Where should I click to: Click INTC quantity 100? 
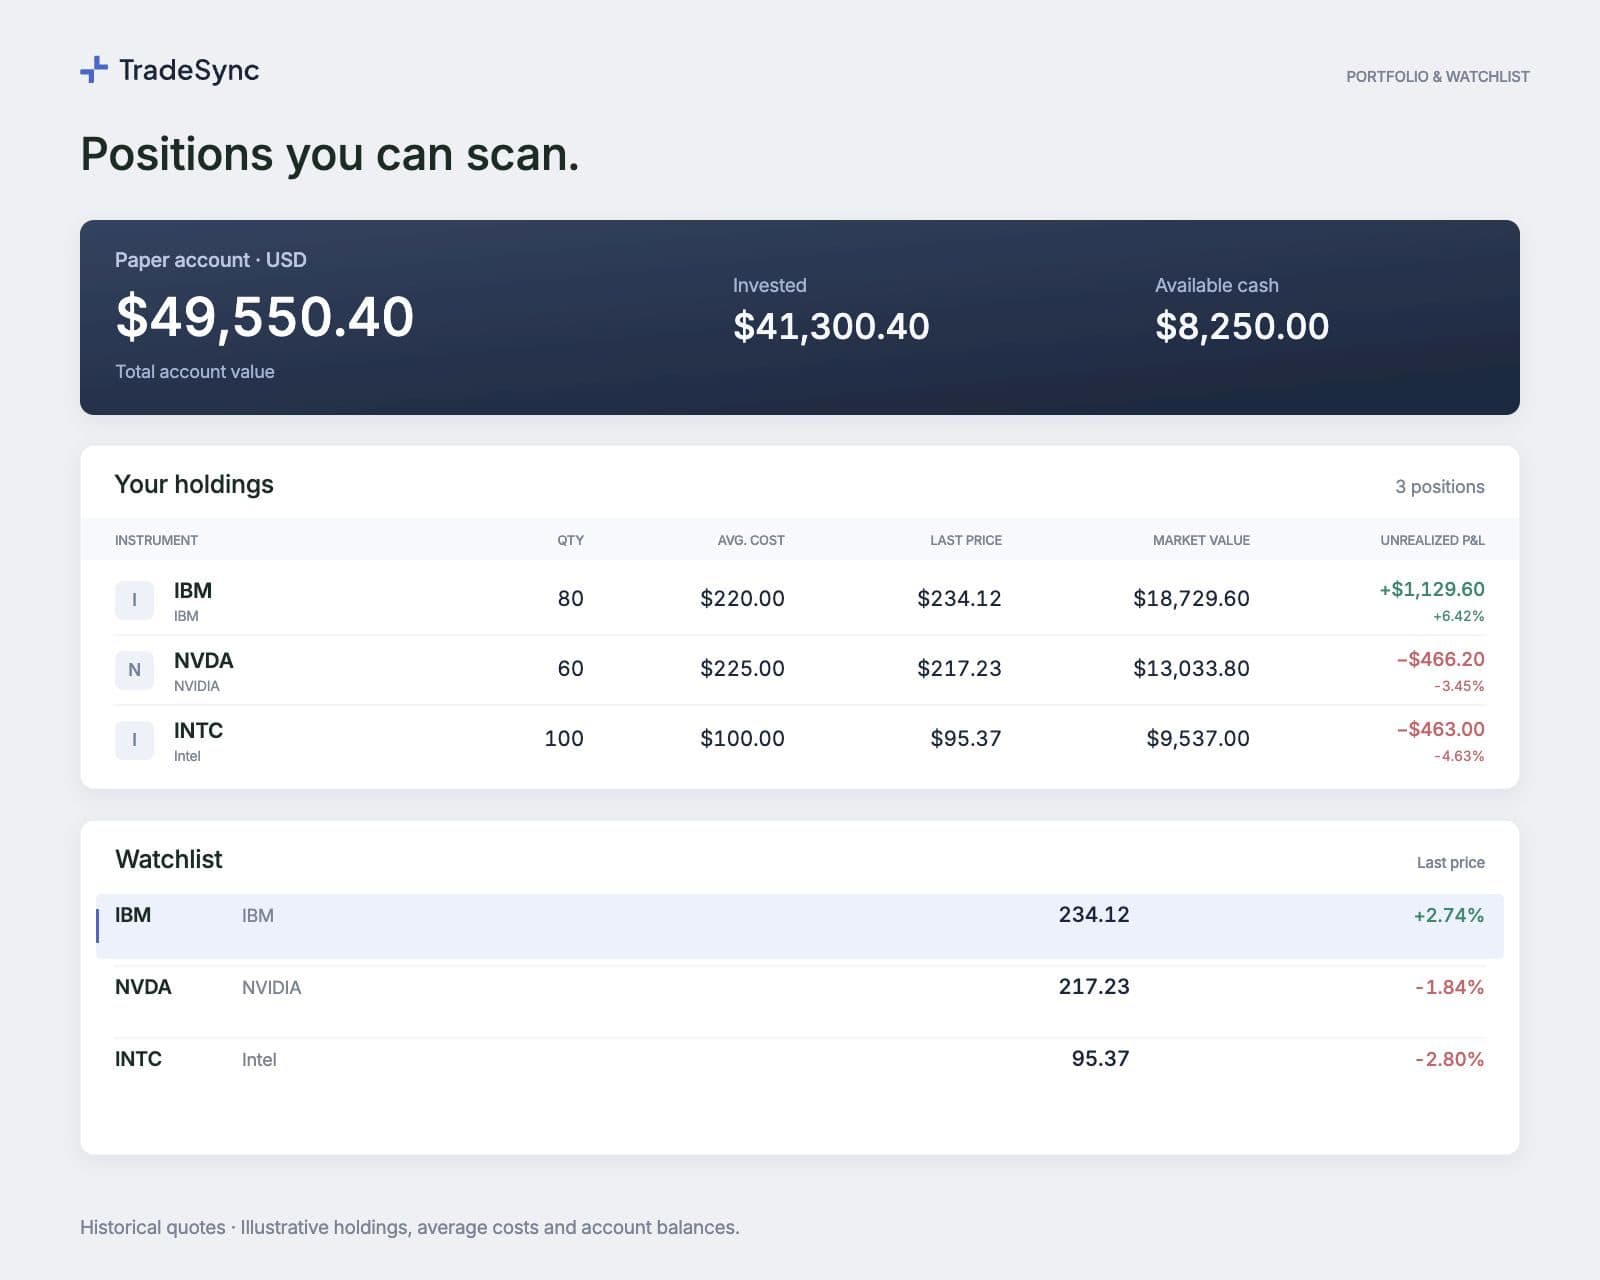pos(564,738)
